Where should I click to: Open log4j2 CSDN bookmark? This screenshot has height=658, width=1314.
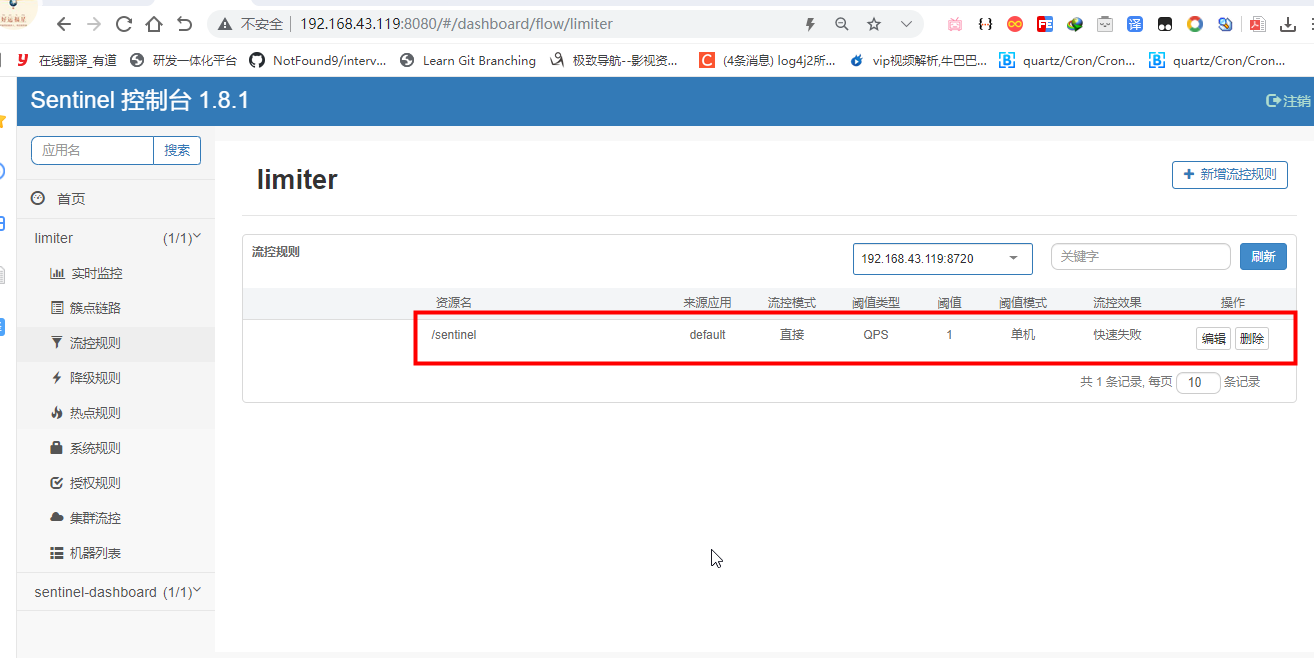point(768,60)
